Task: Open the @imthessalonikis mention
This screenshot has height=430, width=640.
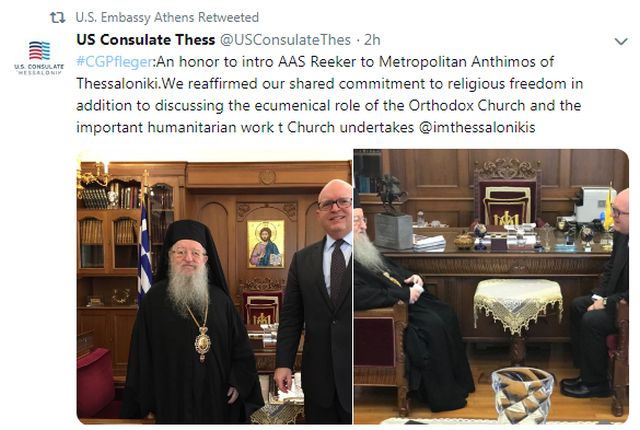Action: pos(477,127)
